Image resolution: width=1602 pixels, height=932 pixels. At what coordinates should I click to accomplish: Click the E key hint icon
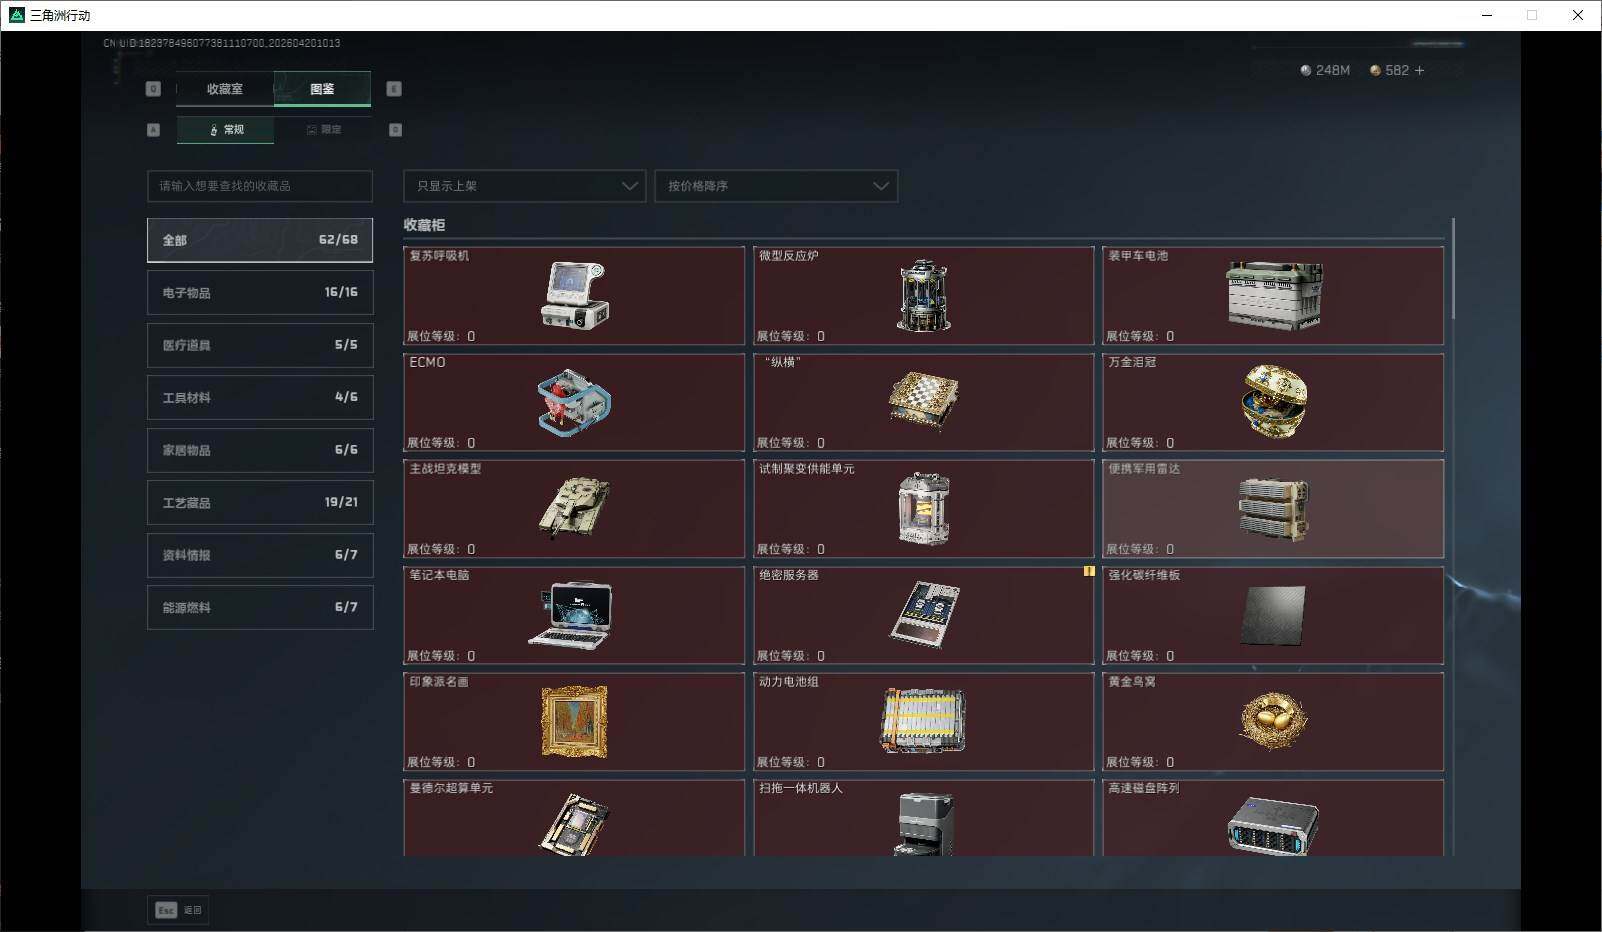[394, 89]
